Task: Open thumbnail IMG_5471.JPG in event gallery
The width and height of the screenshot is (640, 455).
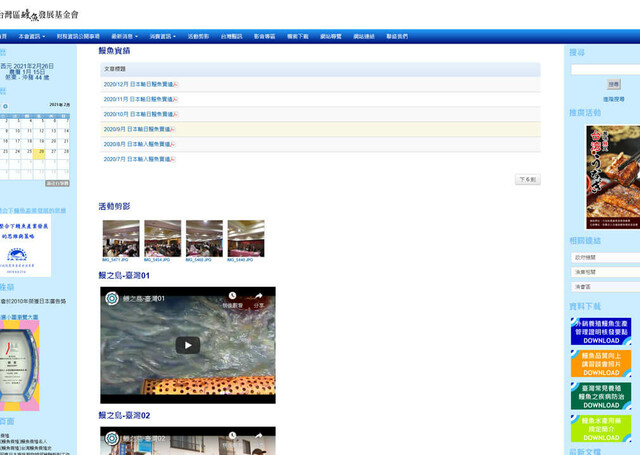Action: tap(121, 239)
